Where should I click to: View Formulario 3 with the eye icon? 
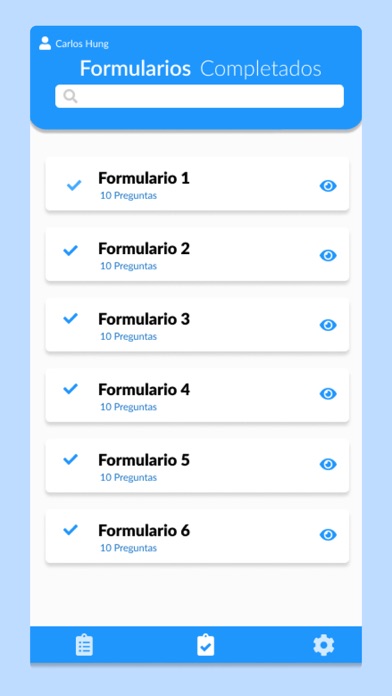[x=328, y=325]
